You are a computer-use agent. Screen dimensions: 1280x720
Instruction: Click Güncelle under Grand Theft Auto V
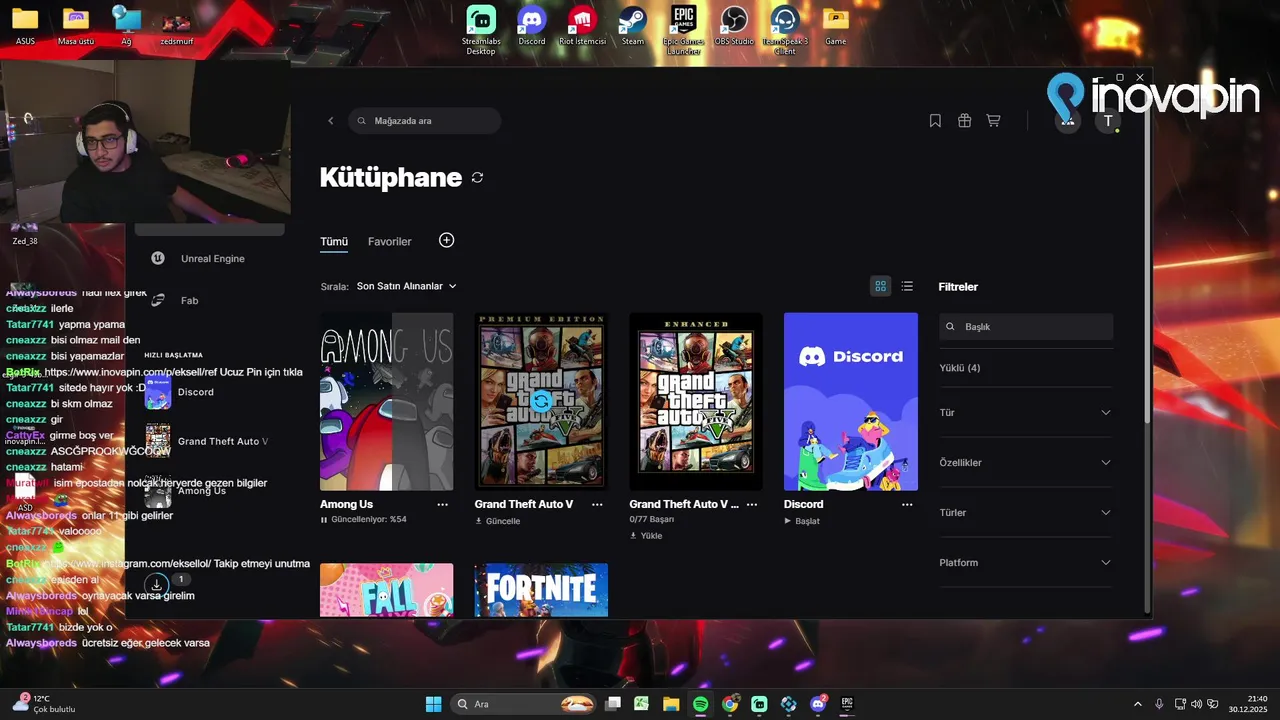tap(497, 521)
